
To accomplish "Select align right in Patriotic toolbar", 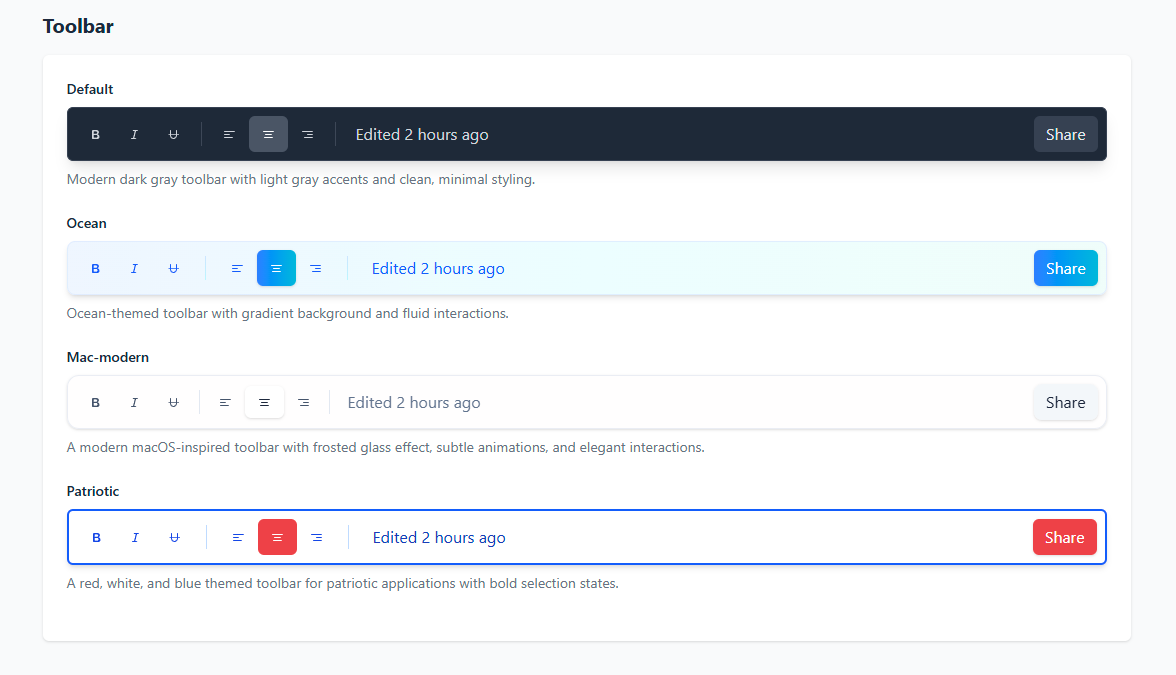I will pos(316,538).
